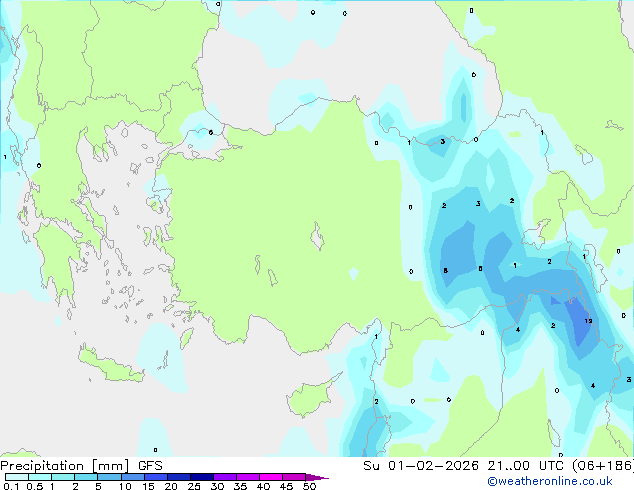Click the word "Precipitation" in the map title
The height and width of the screenshot is (490, 634).
point(42,466)
